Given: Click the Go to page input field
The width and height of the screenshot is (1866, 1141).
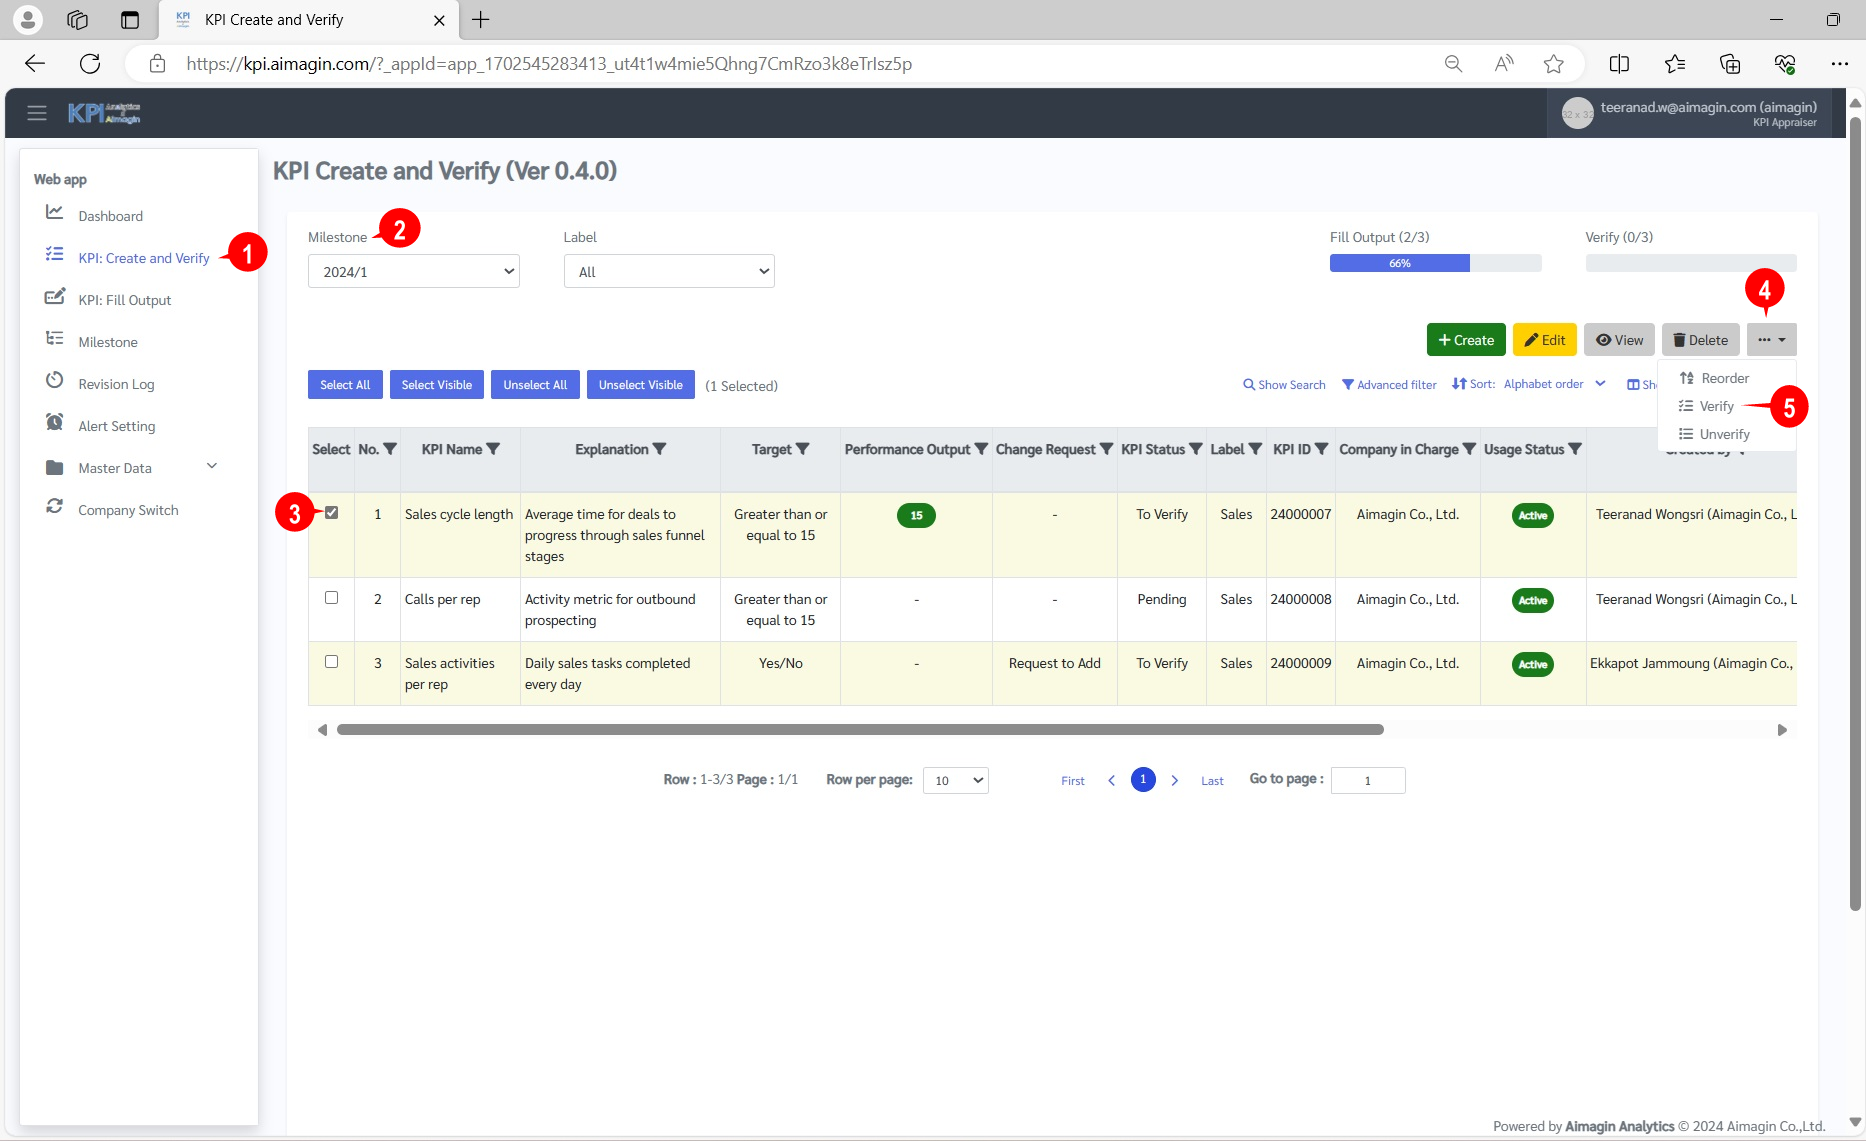Looking at the screenshot, I should click(x=1367, y=780).
